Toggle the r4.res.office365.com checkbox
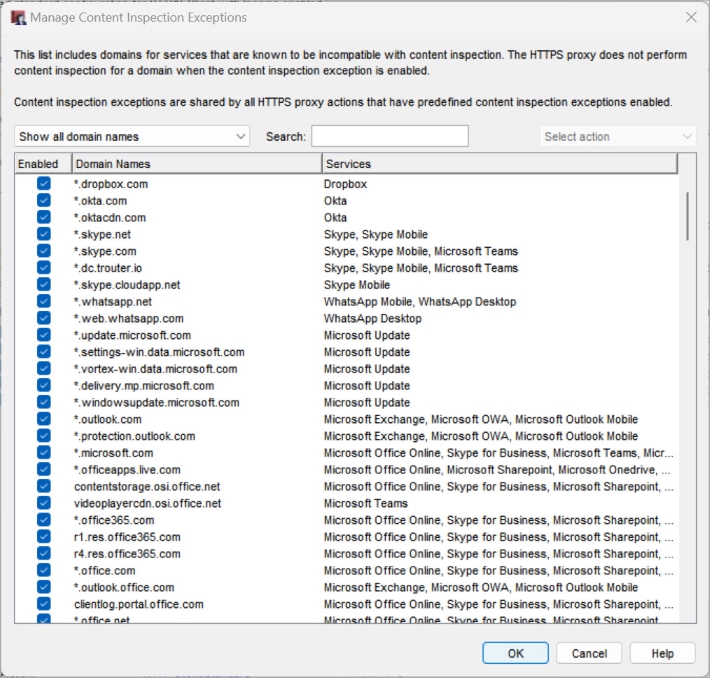 pos(44,553)
